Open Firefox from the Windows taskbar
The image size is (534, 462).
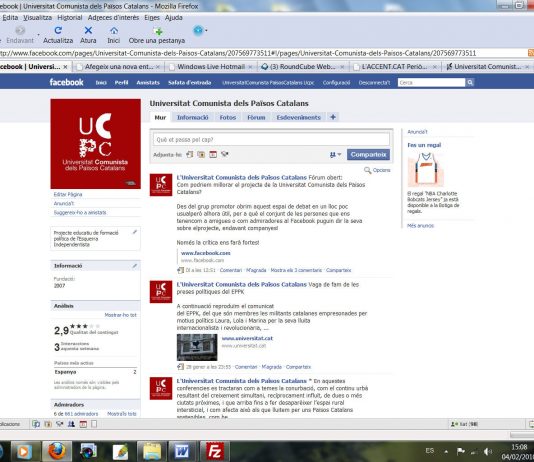(x=57, y=451)
